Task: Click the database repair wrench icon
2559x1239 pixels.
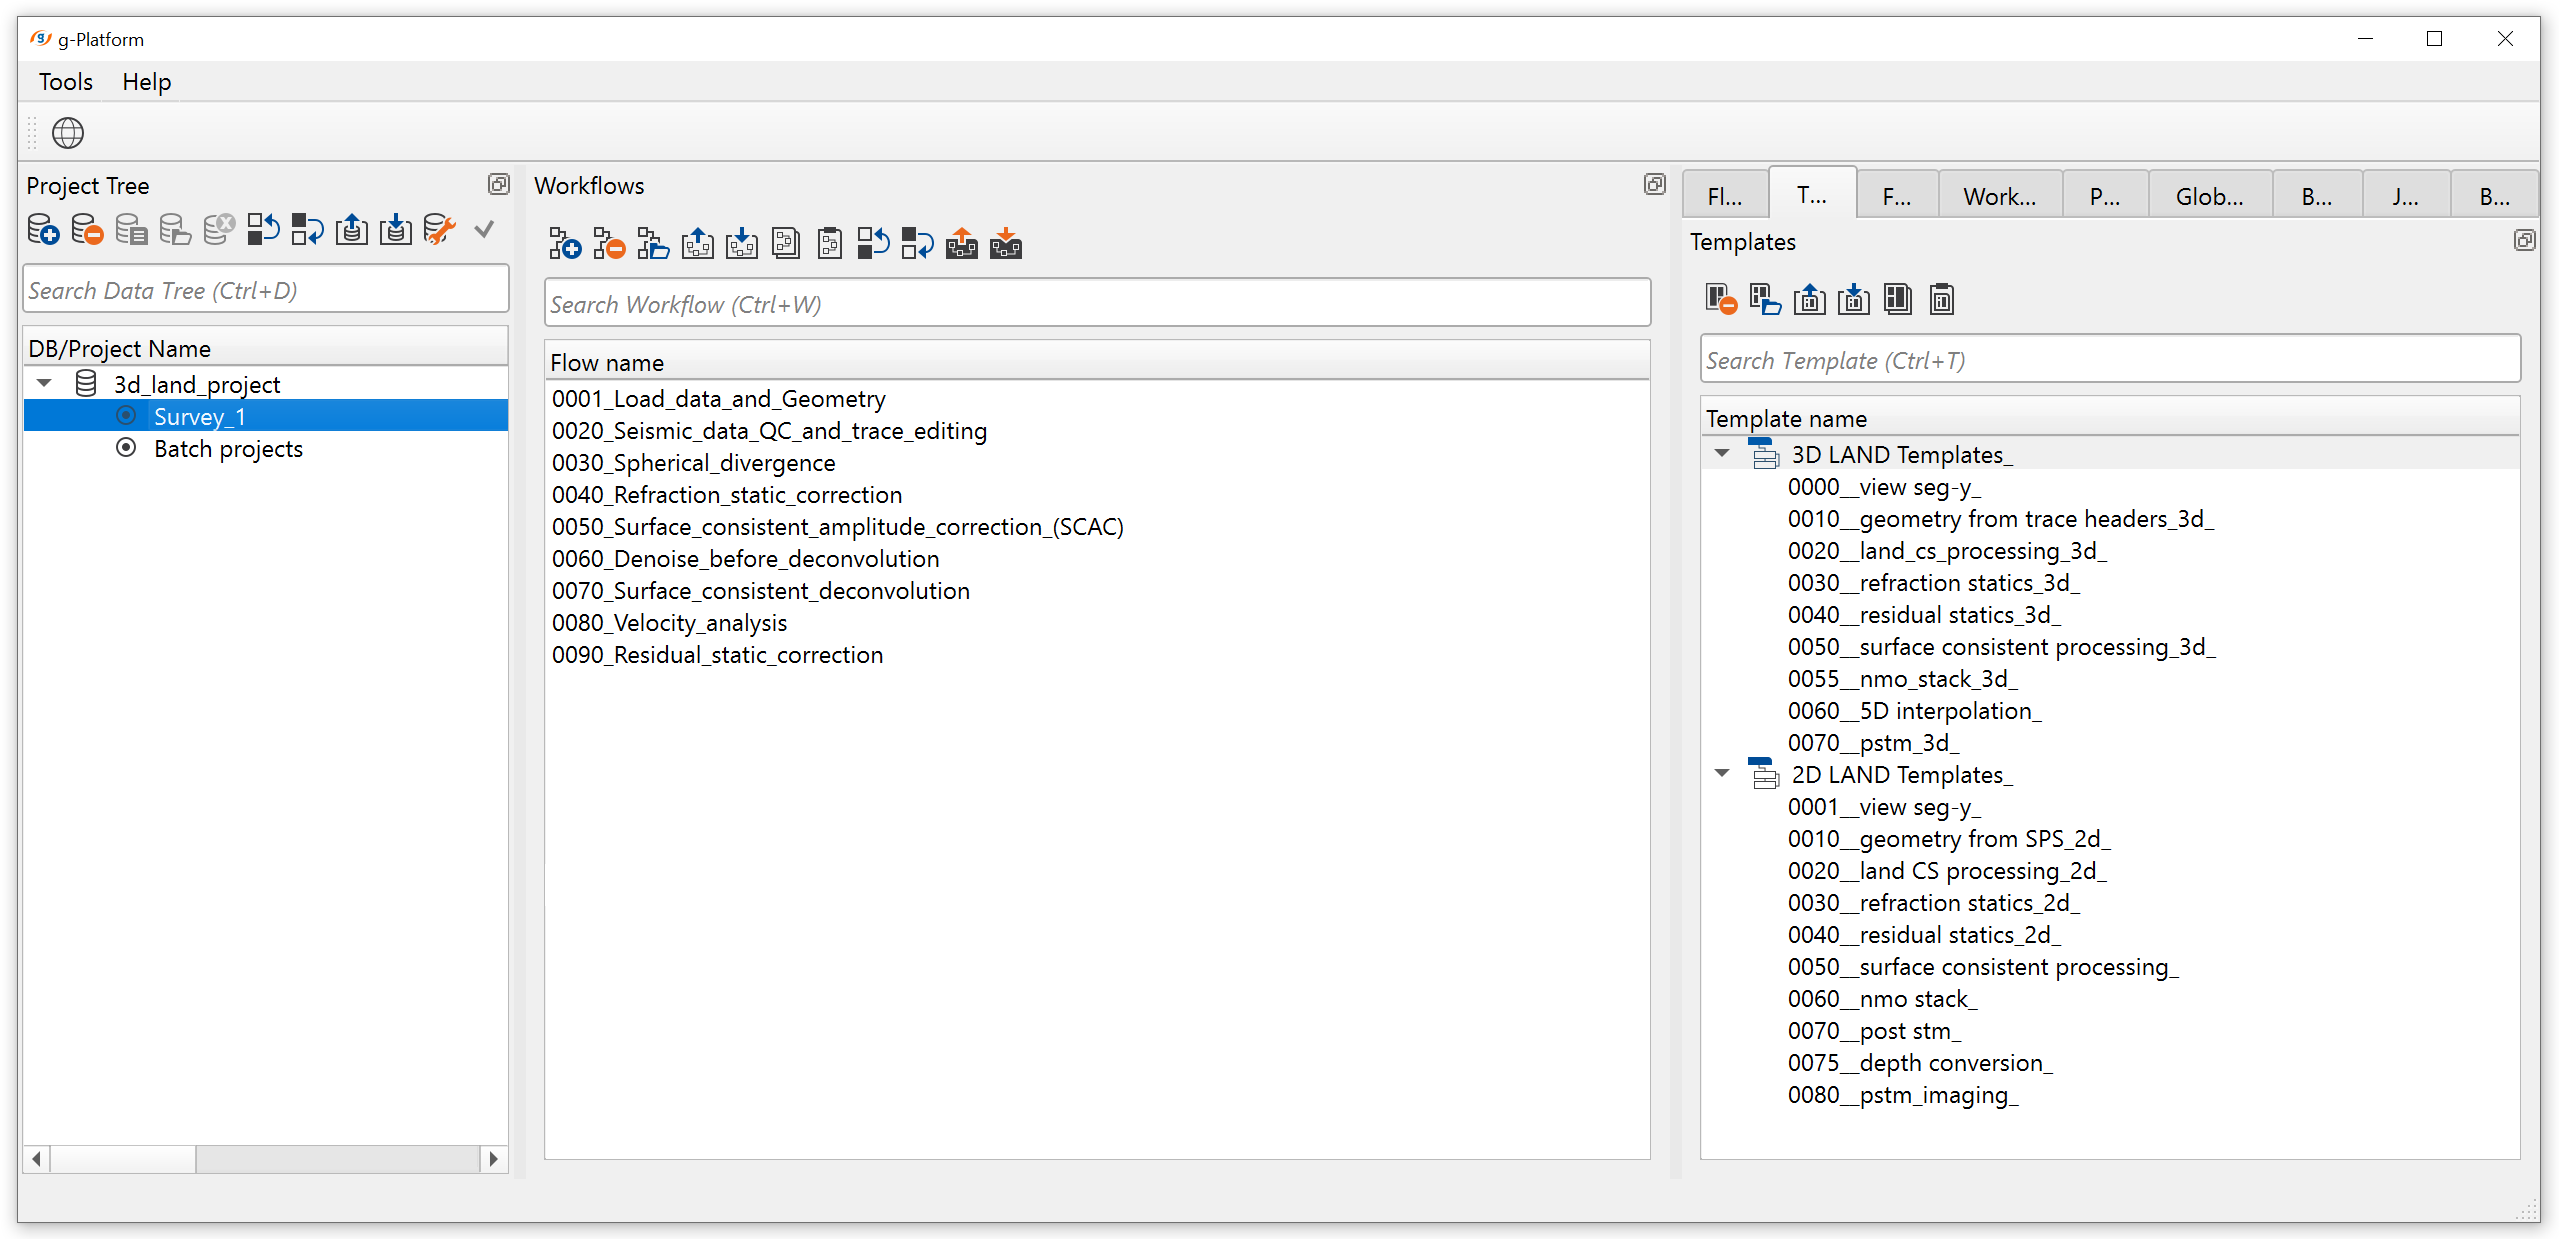Action: [439, 230]
